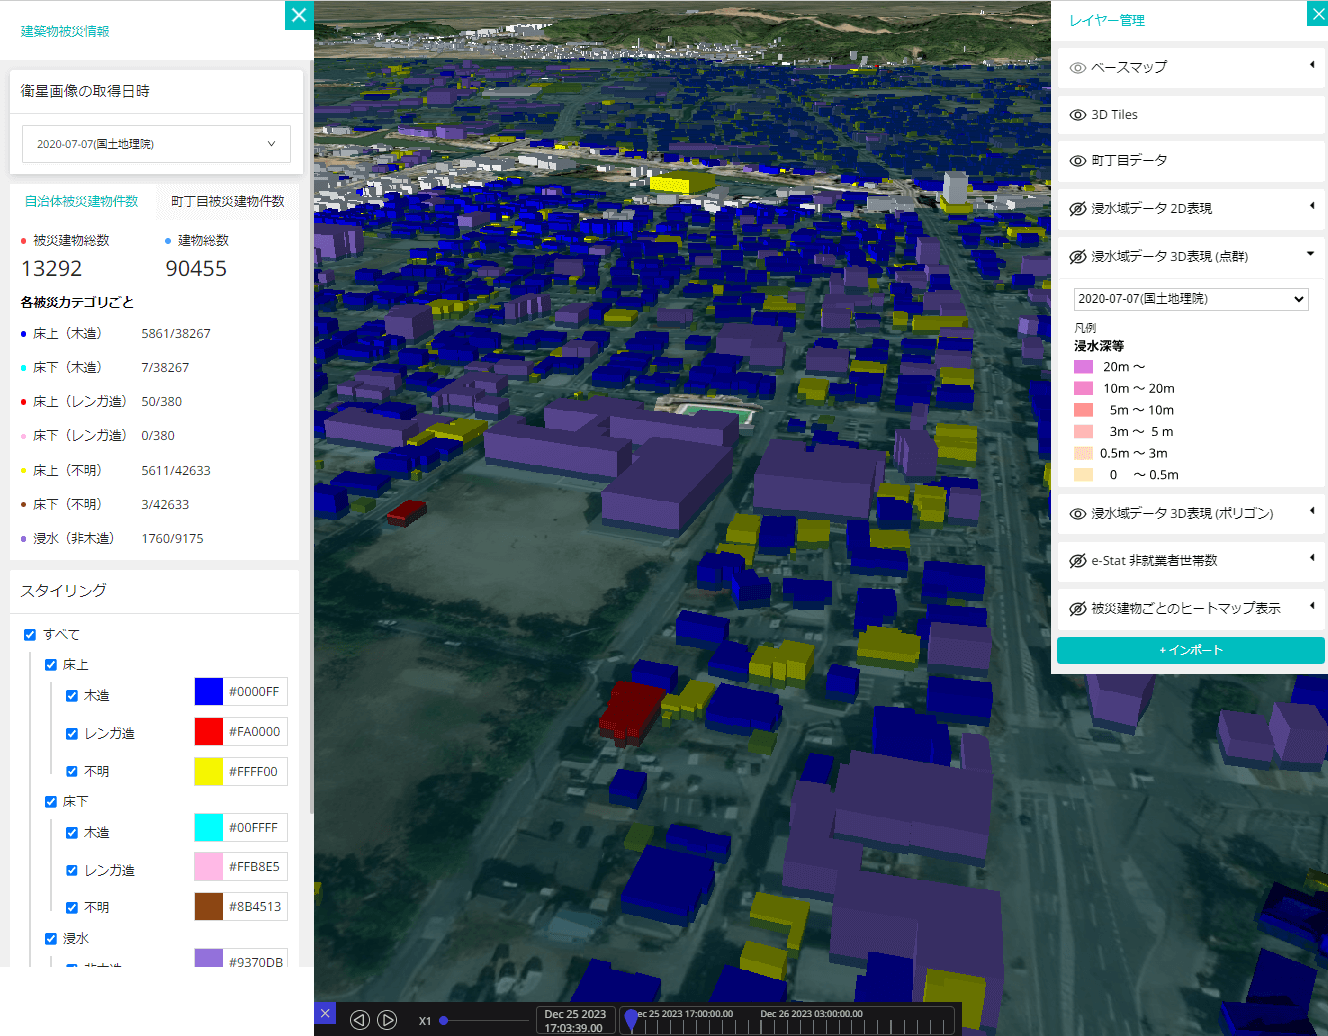1328x1036 pixels.
Task: Hide the 町丁目データ layer
Action: (x=1078, y=161)
